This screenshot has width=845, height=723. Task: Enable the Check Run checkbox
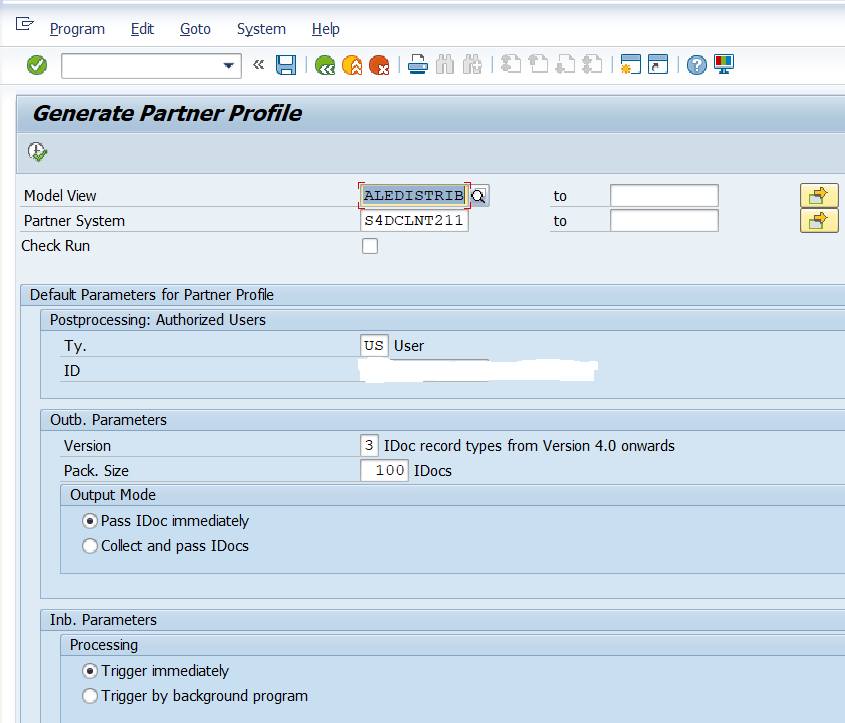370,245
